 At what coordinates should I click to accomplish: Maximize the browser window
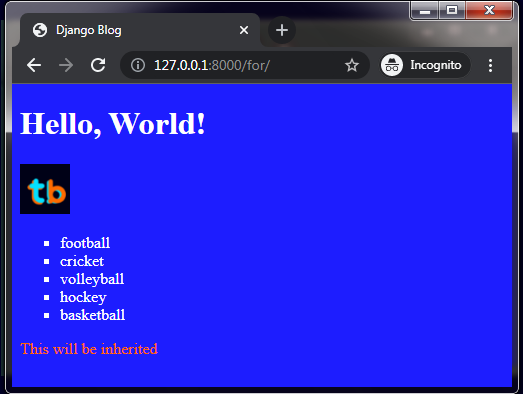click(x=452, y=10)
